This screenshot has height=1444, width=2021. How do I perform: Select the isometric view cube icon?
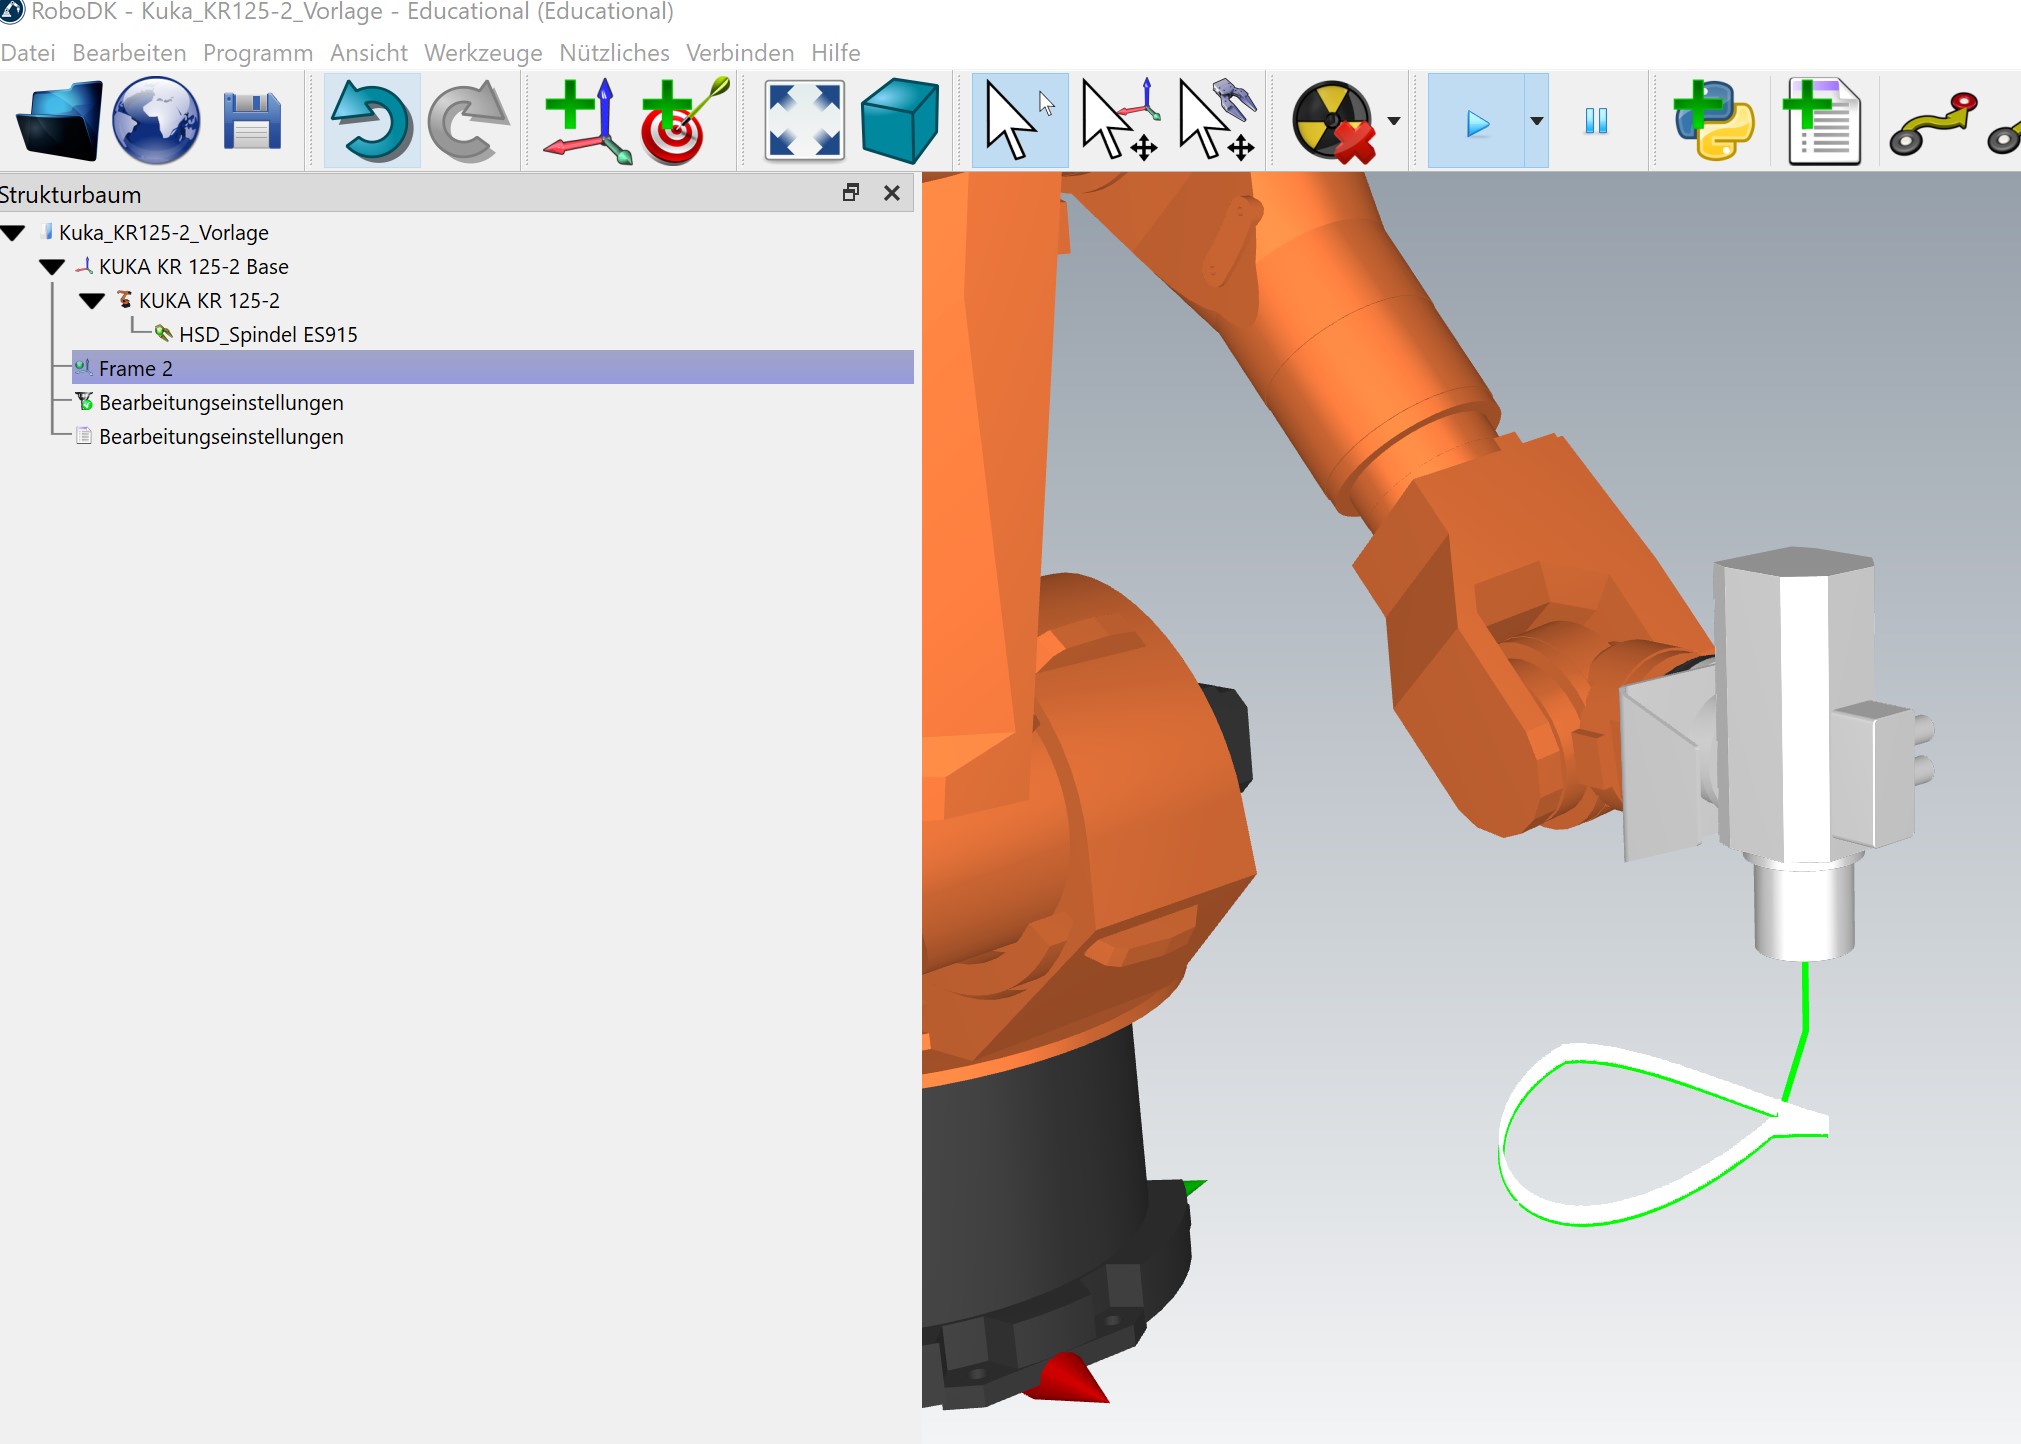point(899,121)
